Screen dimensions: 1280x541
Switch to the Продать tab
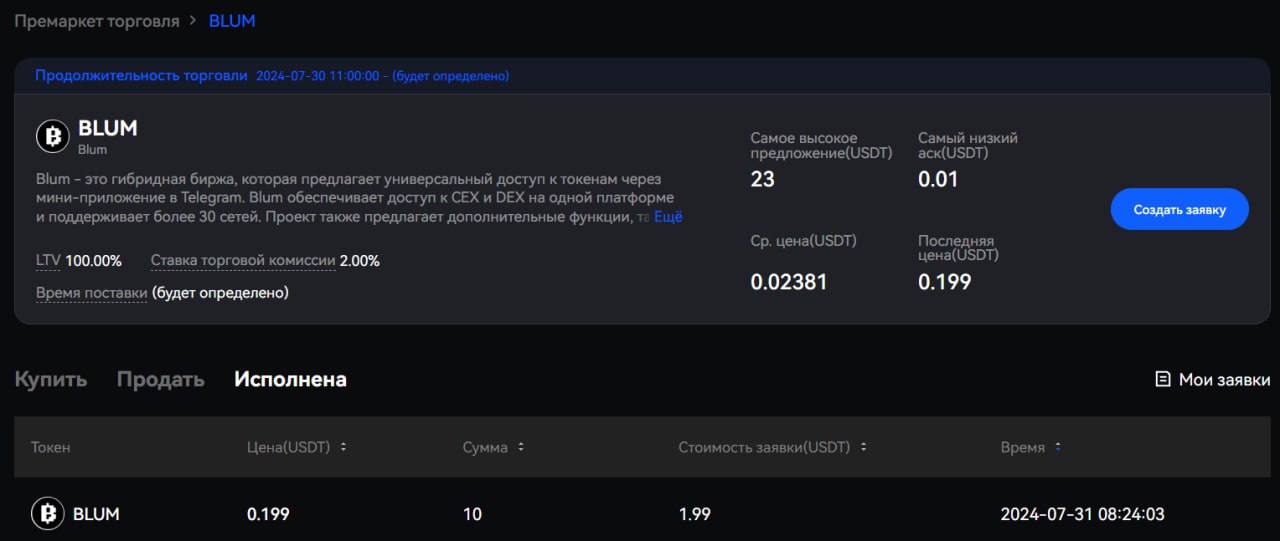point(160,379)
